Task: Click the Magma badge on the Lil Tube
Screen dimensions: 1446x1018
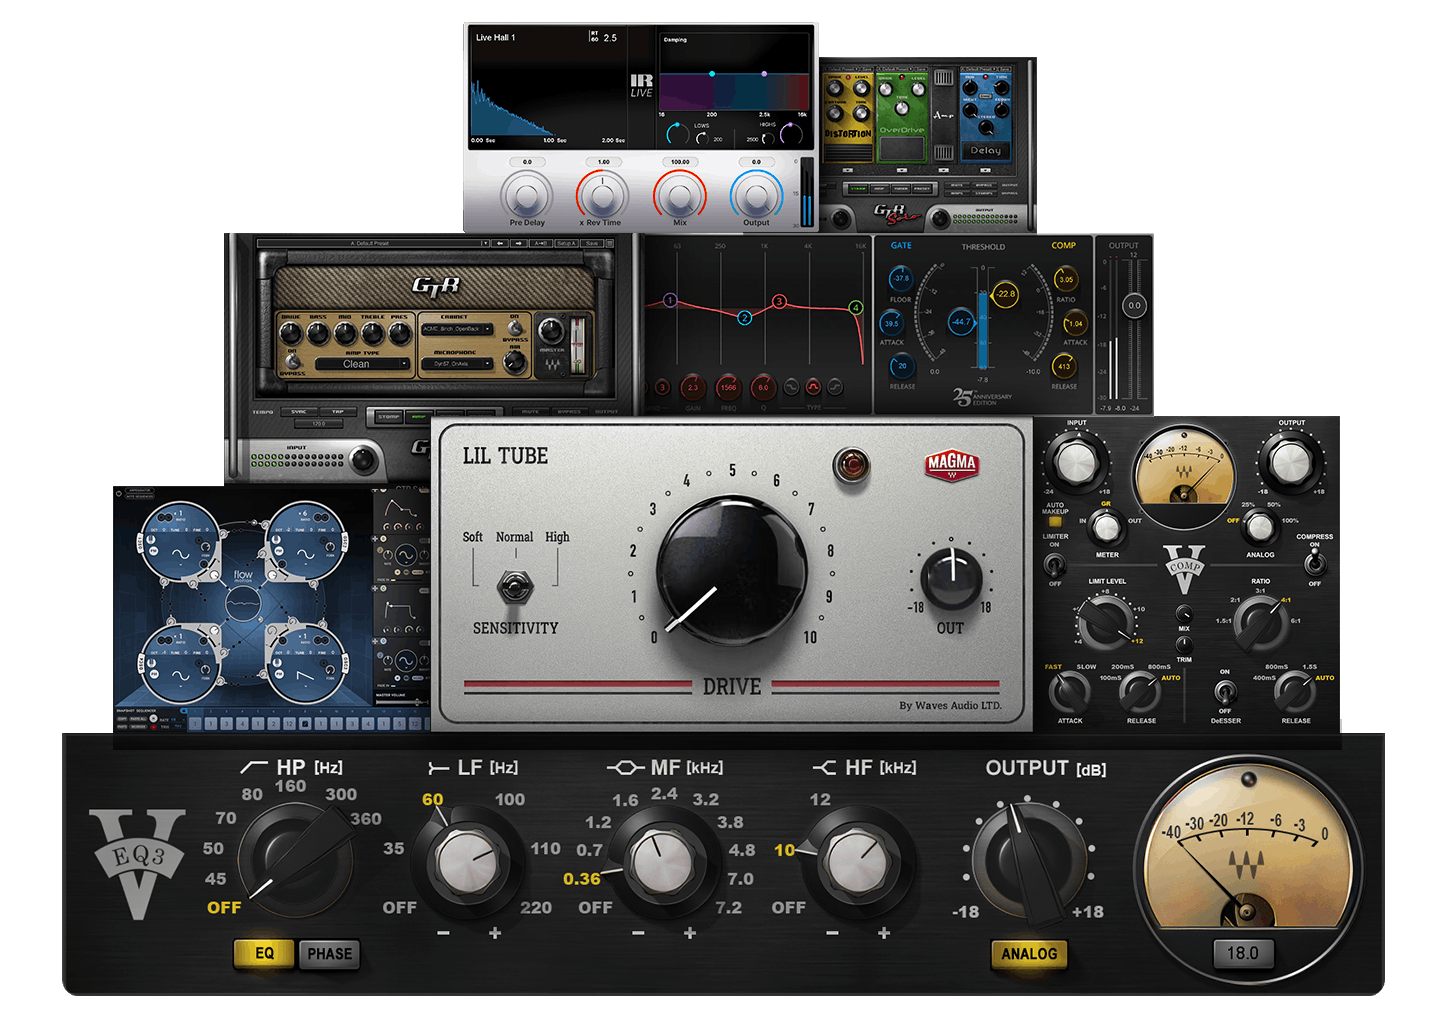Action: tap(951, 467)
